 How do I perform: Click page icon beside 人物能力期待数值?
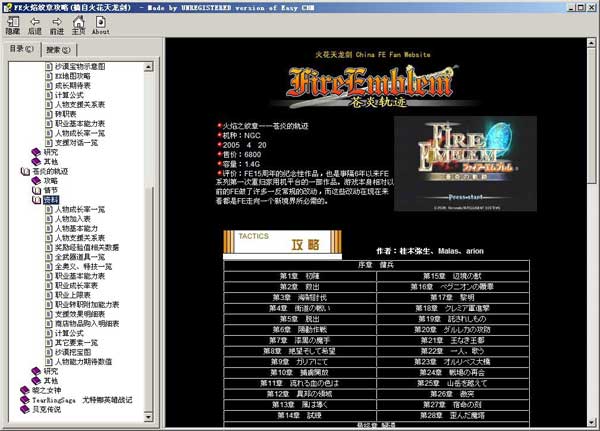(49, 361)
